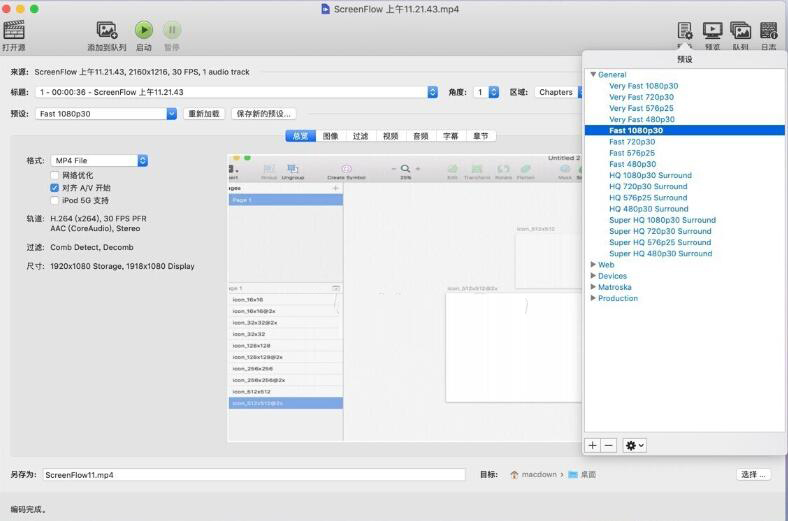This screenshot has height=521, width=788.
Task: Switch to the Summary tab
Action: coord(301,136)
